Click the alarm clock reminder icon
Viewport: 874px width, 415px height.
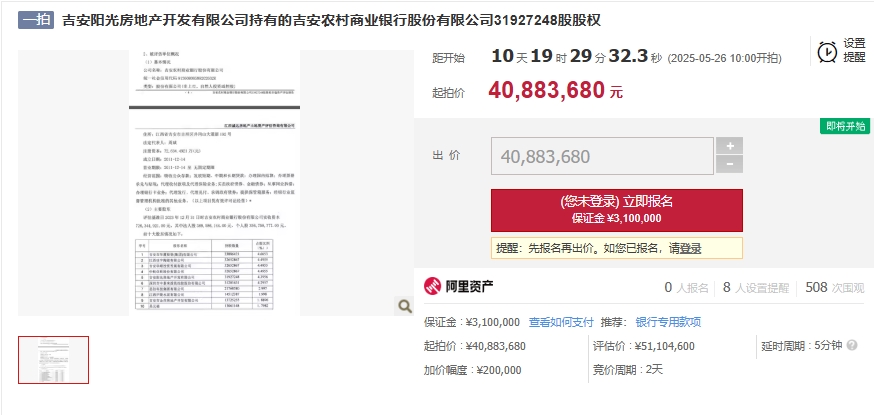[827, 52]
